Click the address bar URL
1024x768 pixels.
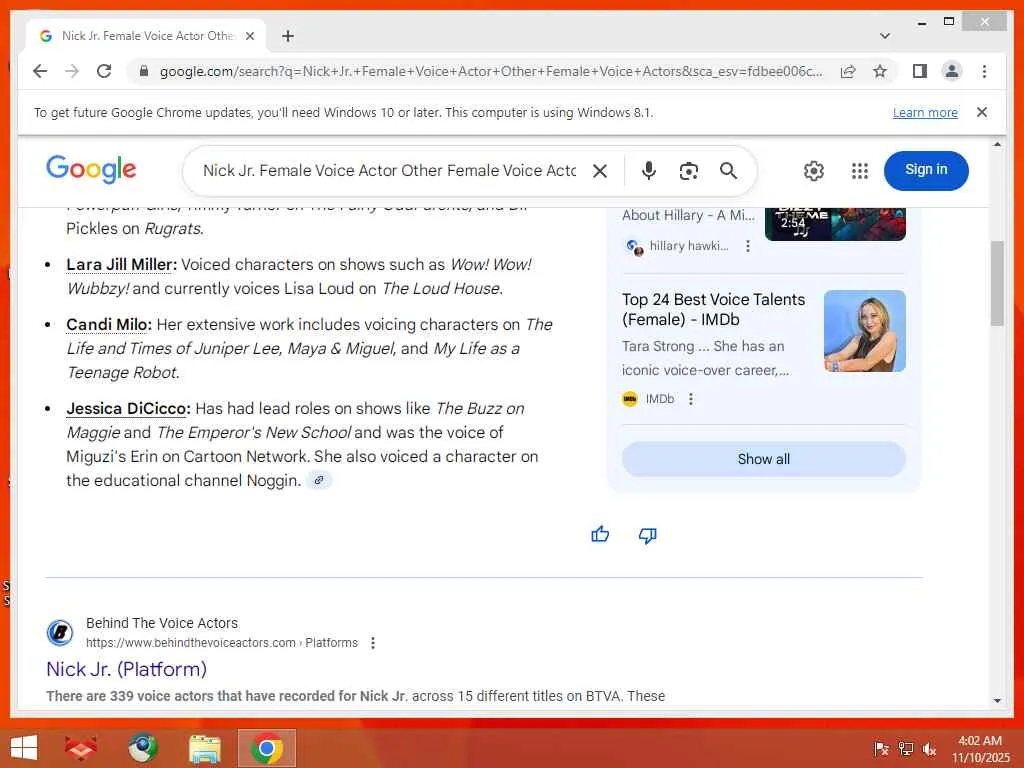tap(491, 71)
